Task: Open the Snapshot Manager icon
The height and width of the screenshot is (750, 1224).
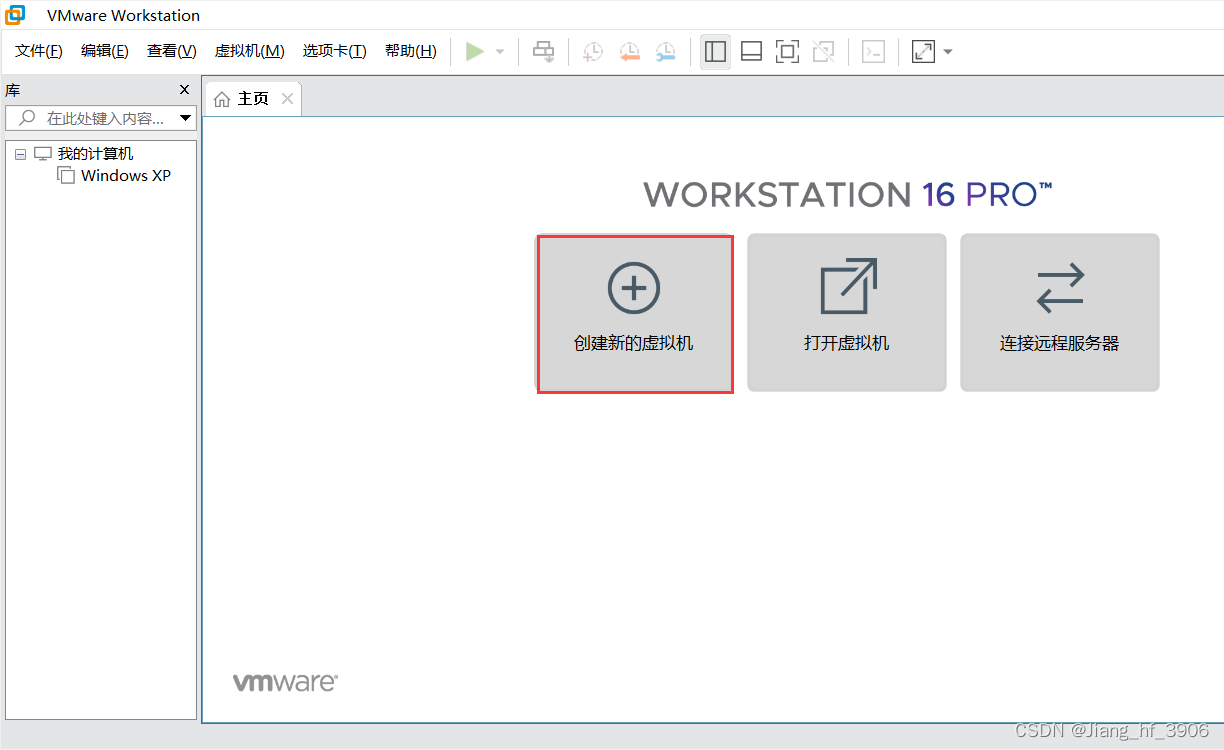Action: pos(665,51)
